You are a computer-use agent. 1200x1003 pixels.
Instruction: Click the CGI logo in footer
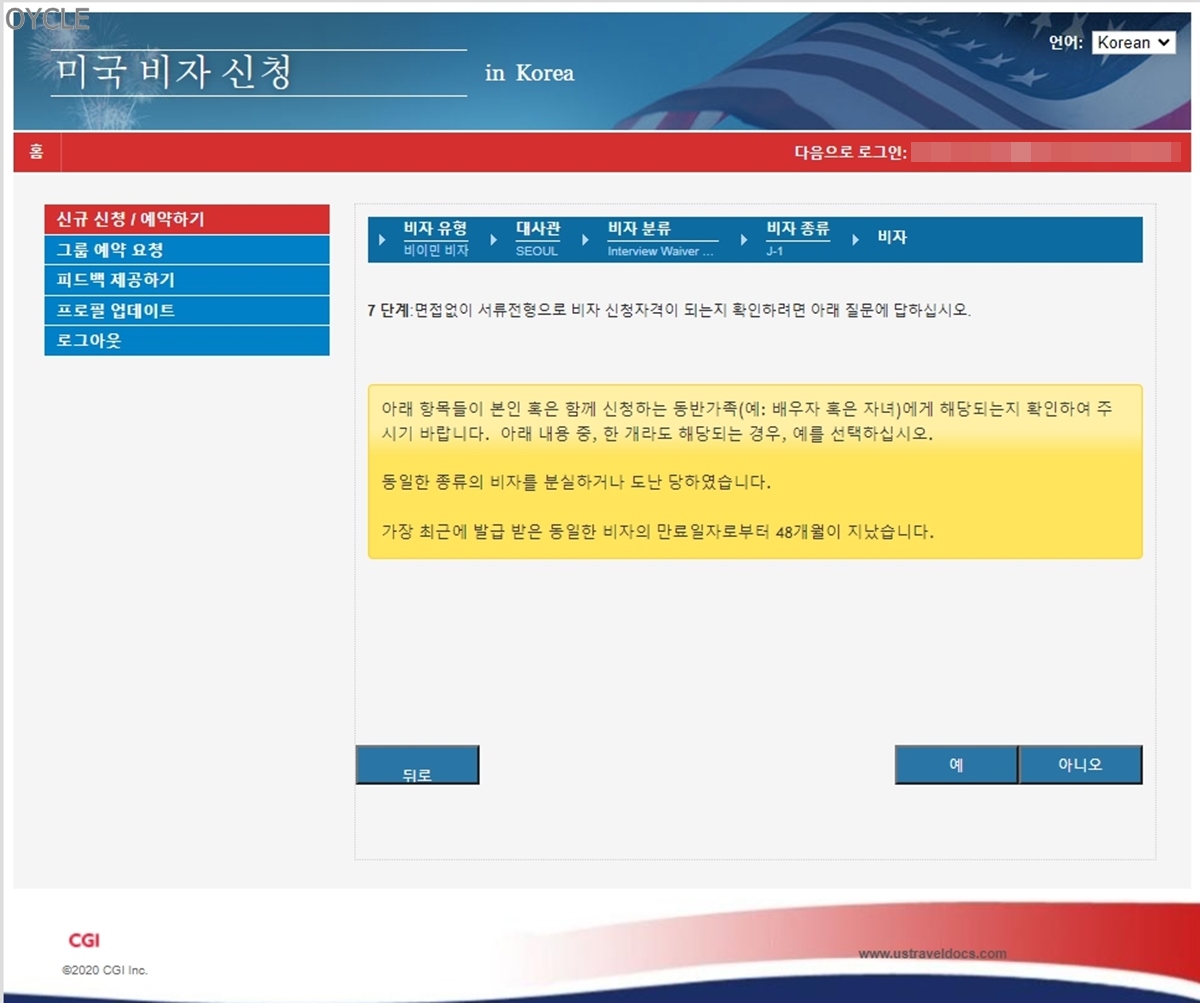point(84,940)
